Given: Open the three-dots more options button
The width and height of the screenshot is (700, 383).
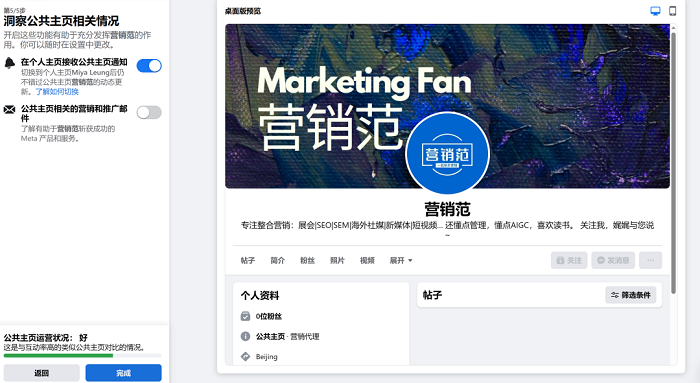Looking at the screenshot, I should [x=650, y=260].
